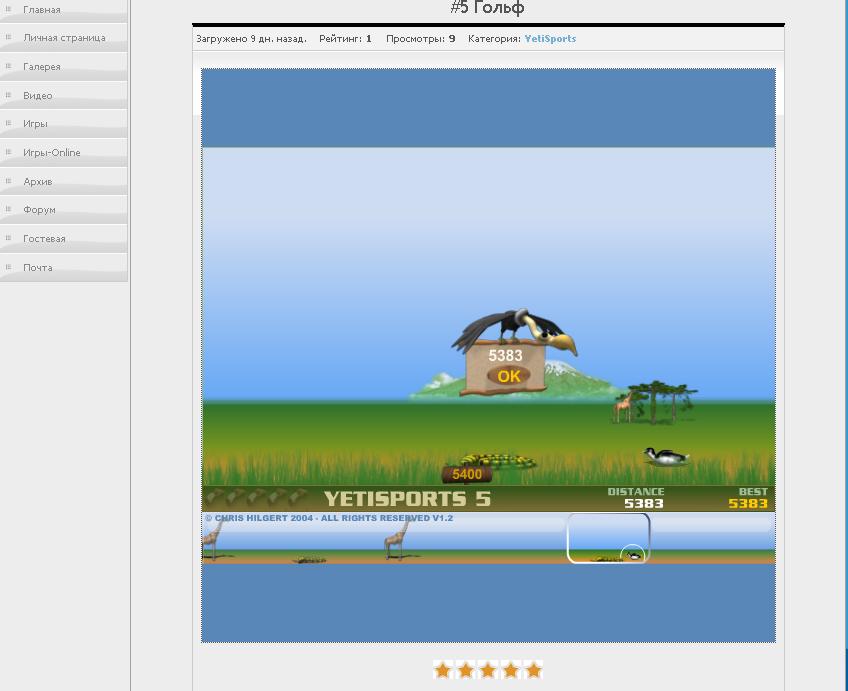Viewport: 848px width, 691px height.
Task: Click the yellow snake in the grass
Action: click(500, 461)
